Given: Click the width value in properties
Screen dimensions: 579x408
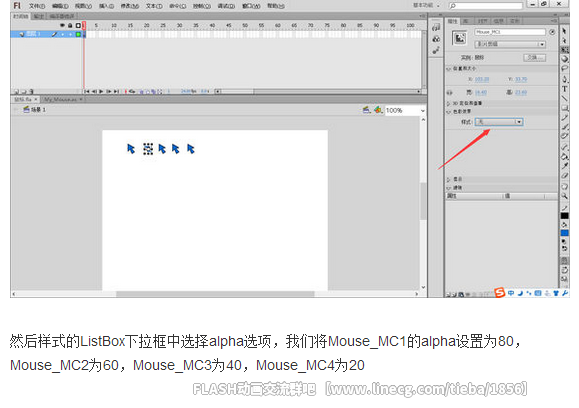Looking at the screenshot, I should [481, 92].
